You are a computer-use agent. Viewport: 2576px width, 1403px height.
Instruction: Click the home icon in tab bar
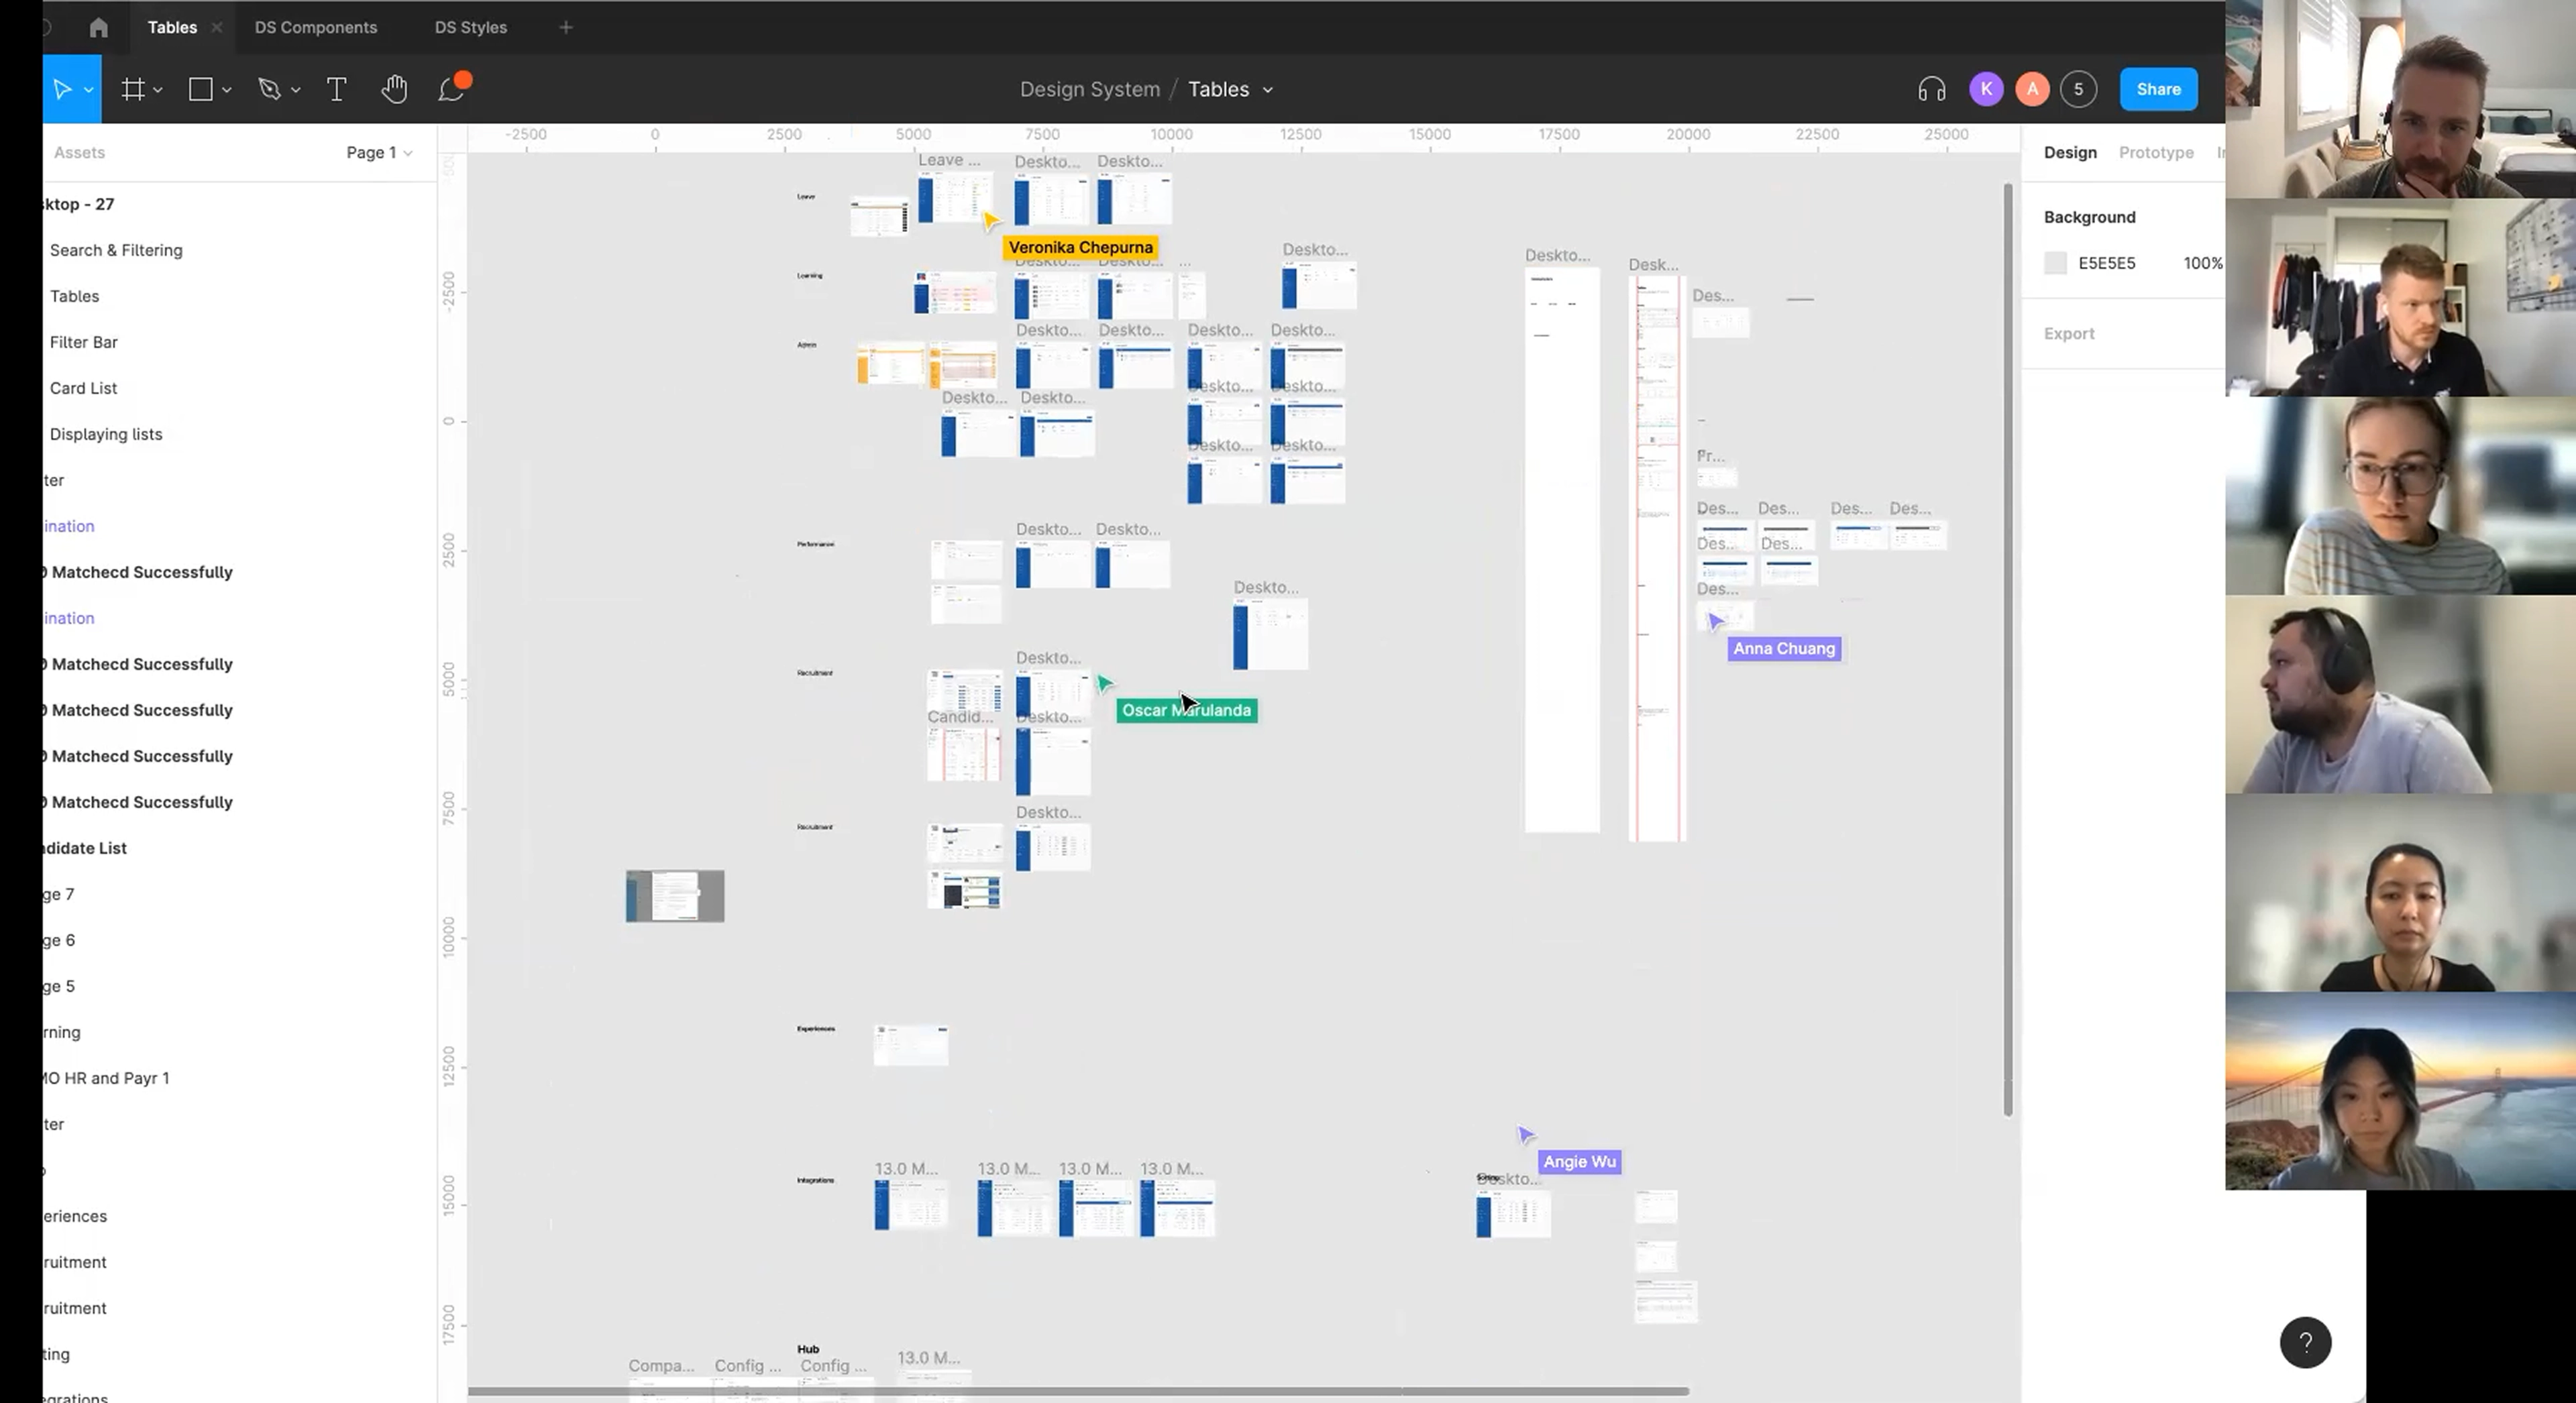[x=98, y=27]
